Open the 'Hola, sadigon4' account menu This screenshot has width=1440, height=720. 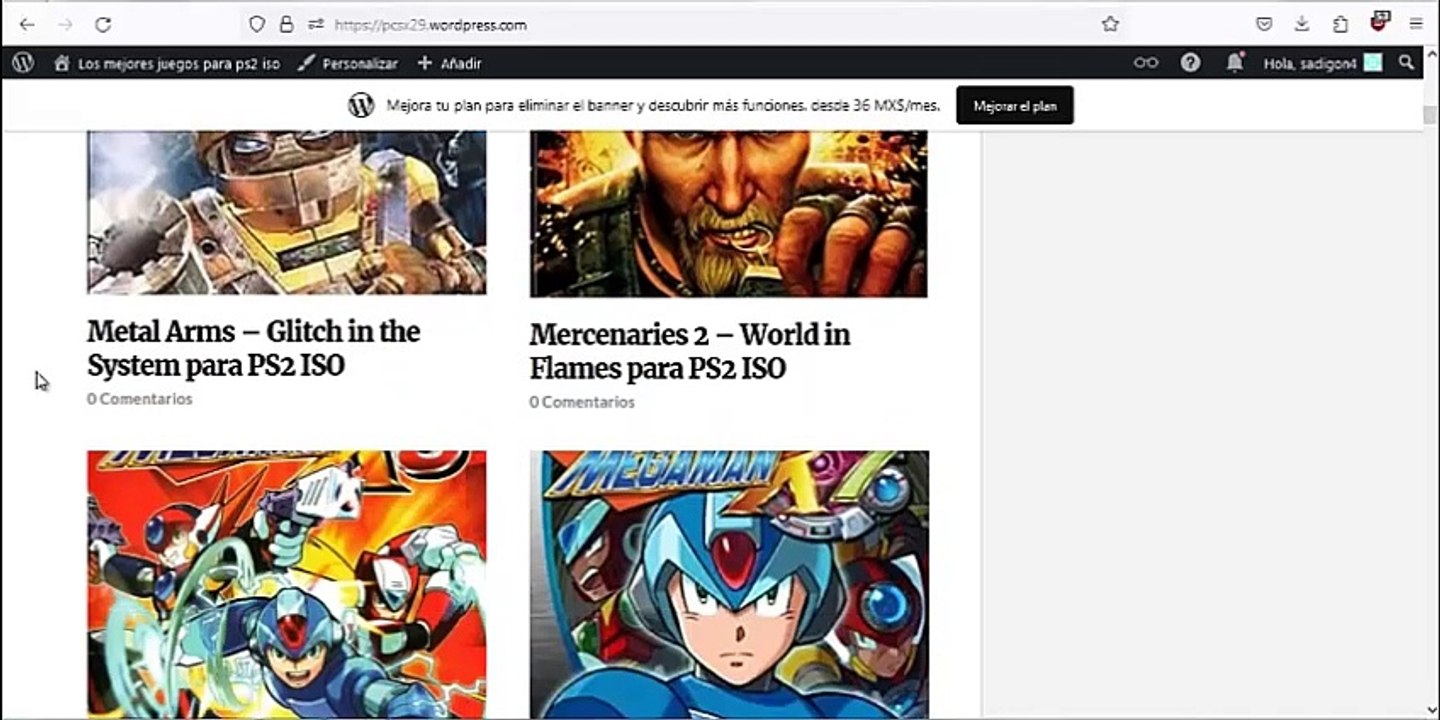click(x=1322, y=63)
